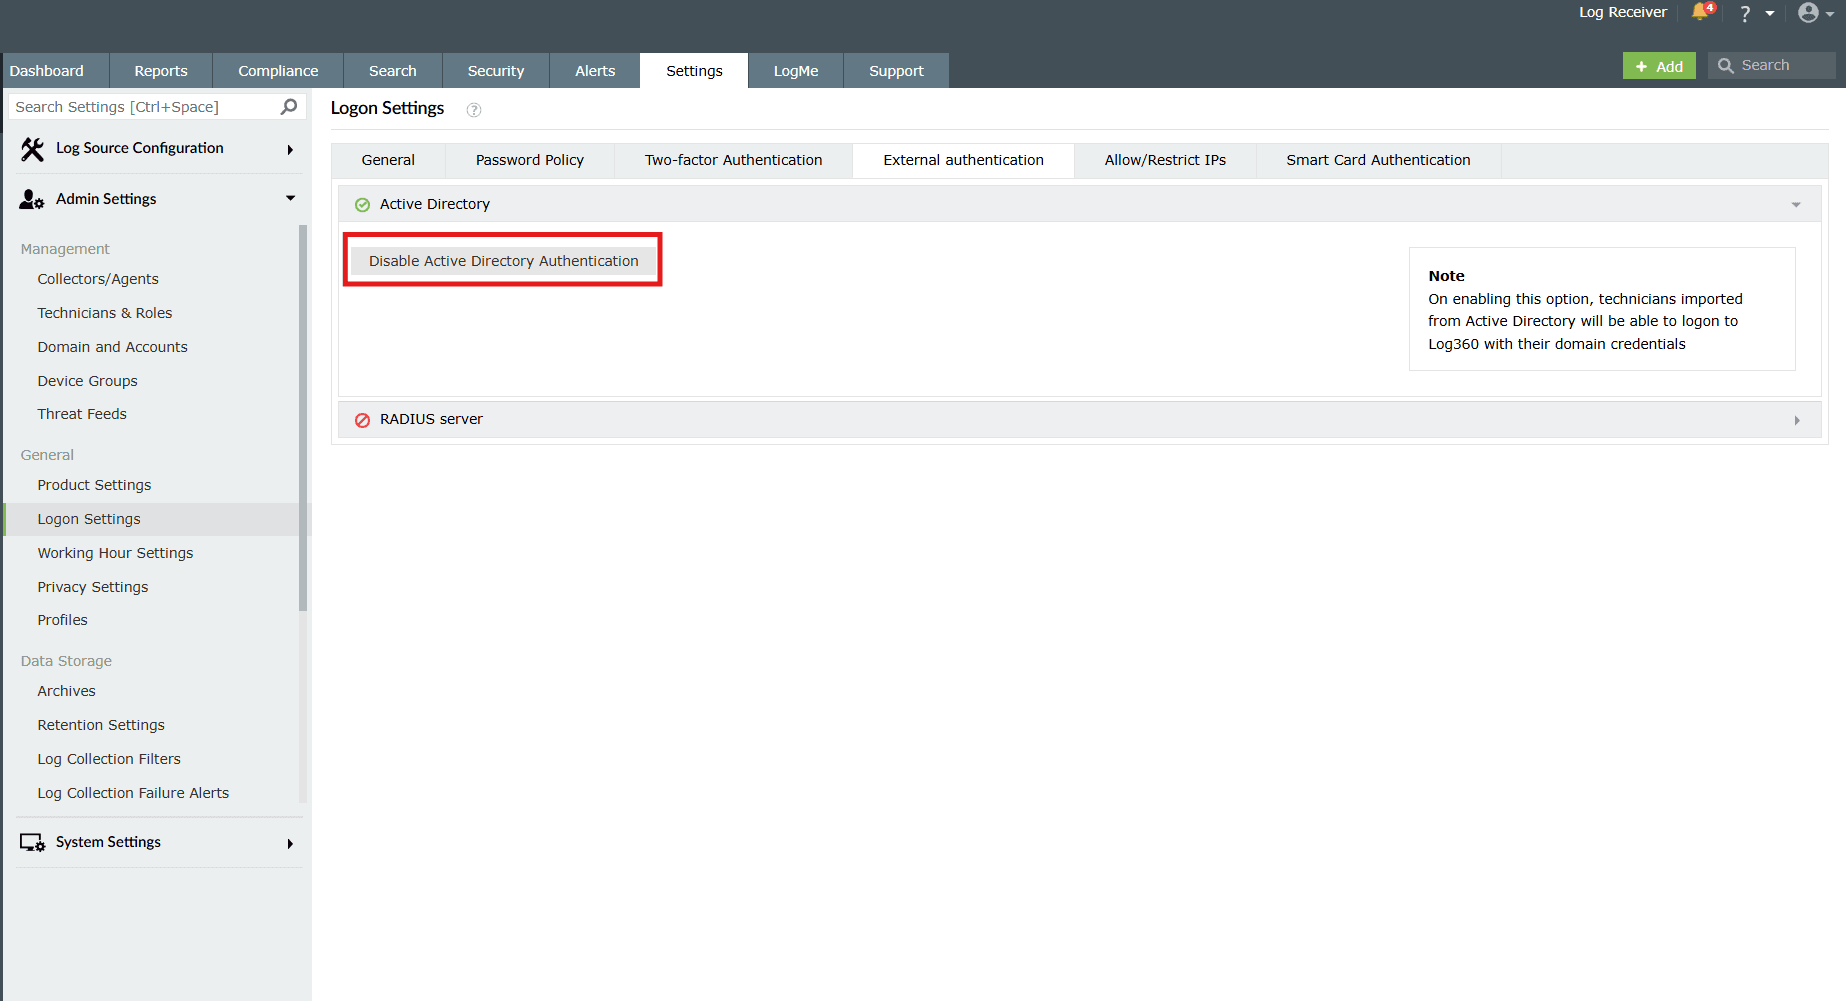Click the magnifier icon in top Search box
Viewport: 1846px width, 1001px height.
pos(1725,66)
